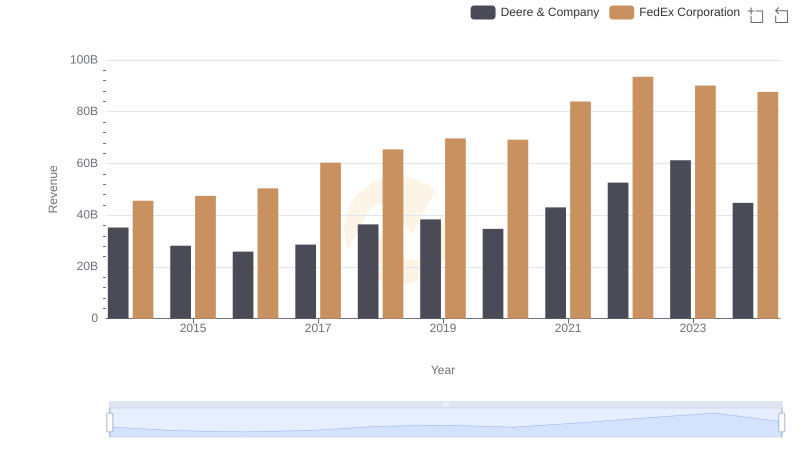Screen dimensions: 800x461
Task: Click the 2014 Deere & Company bar
Action: (118, 273)
